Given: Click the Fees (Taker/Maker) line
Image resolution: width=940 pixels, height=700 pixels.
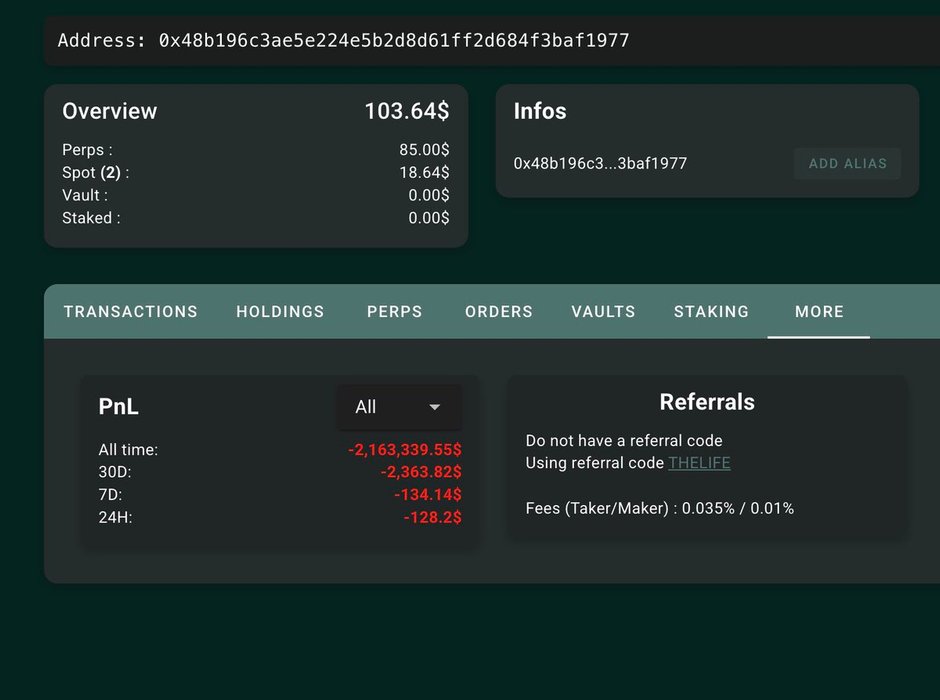Looking at the screenshot, I should 659,509.
